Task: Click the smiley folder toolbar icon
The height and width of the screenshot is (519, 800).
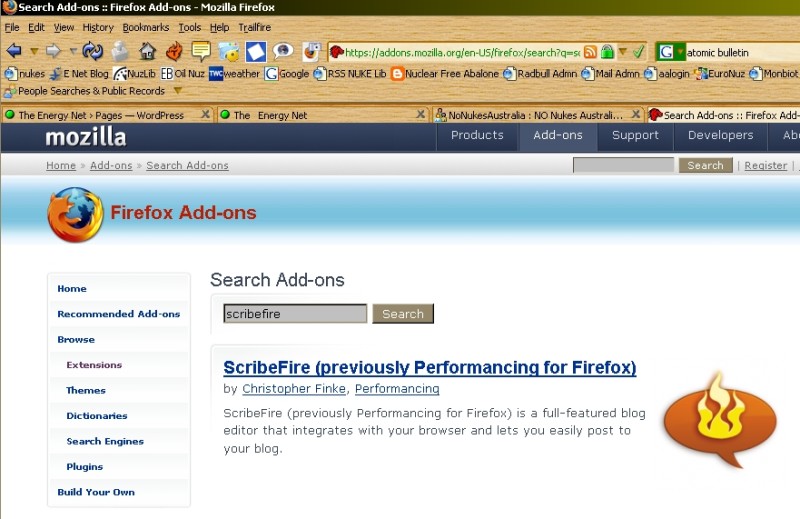Action: [x=229, y=51]
